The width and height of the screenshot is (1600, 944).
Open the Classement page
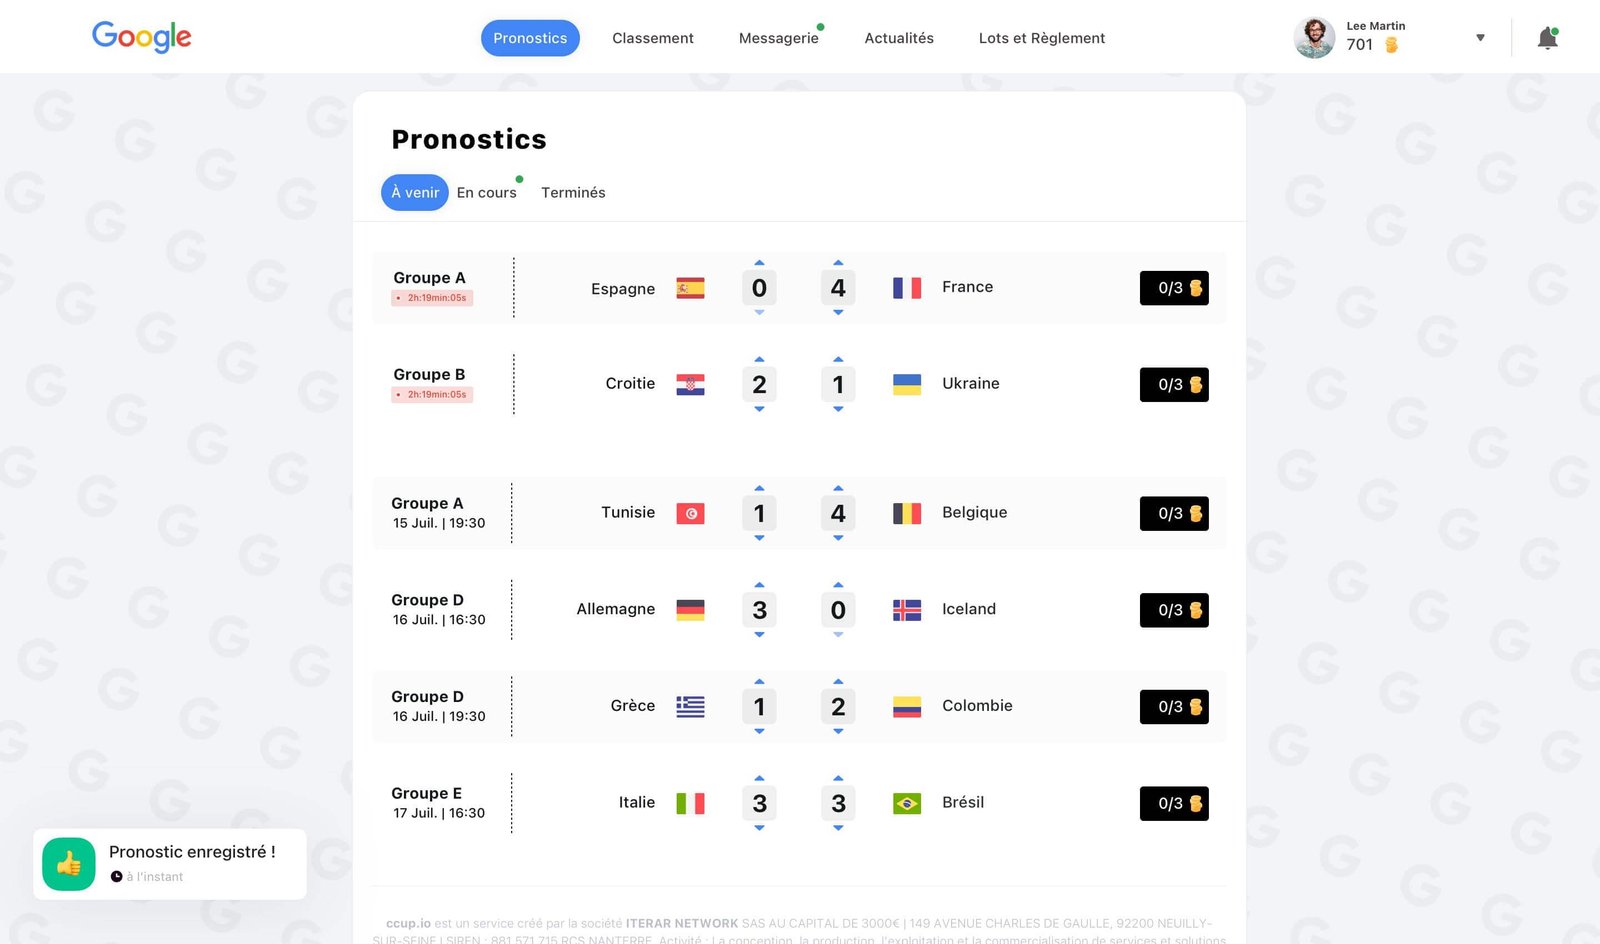tap(652, 38)
